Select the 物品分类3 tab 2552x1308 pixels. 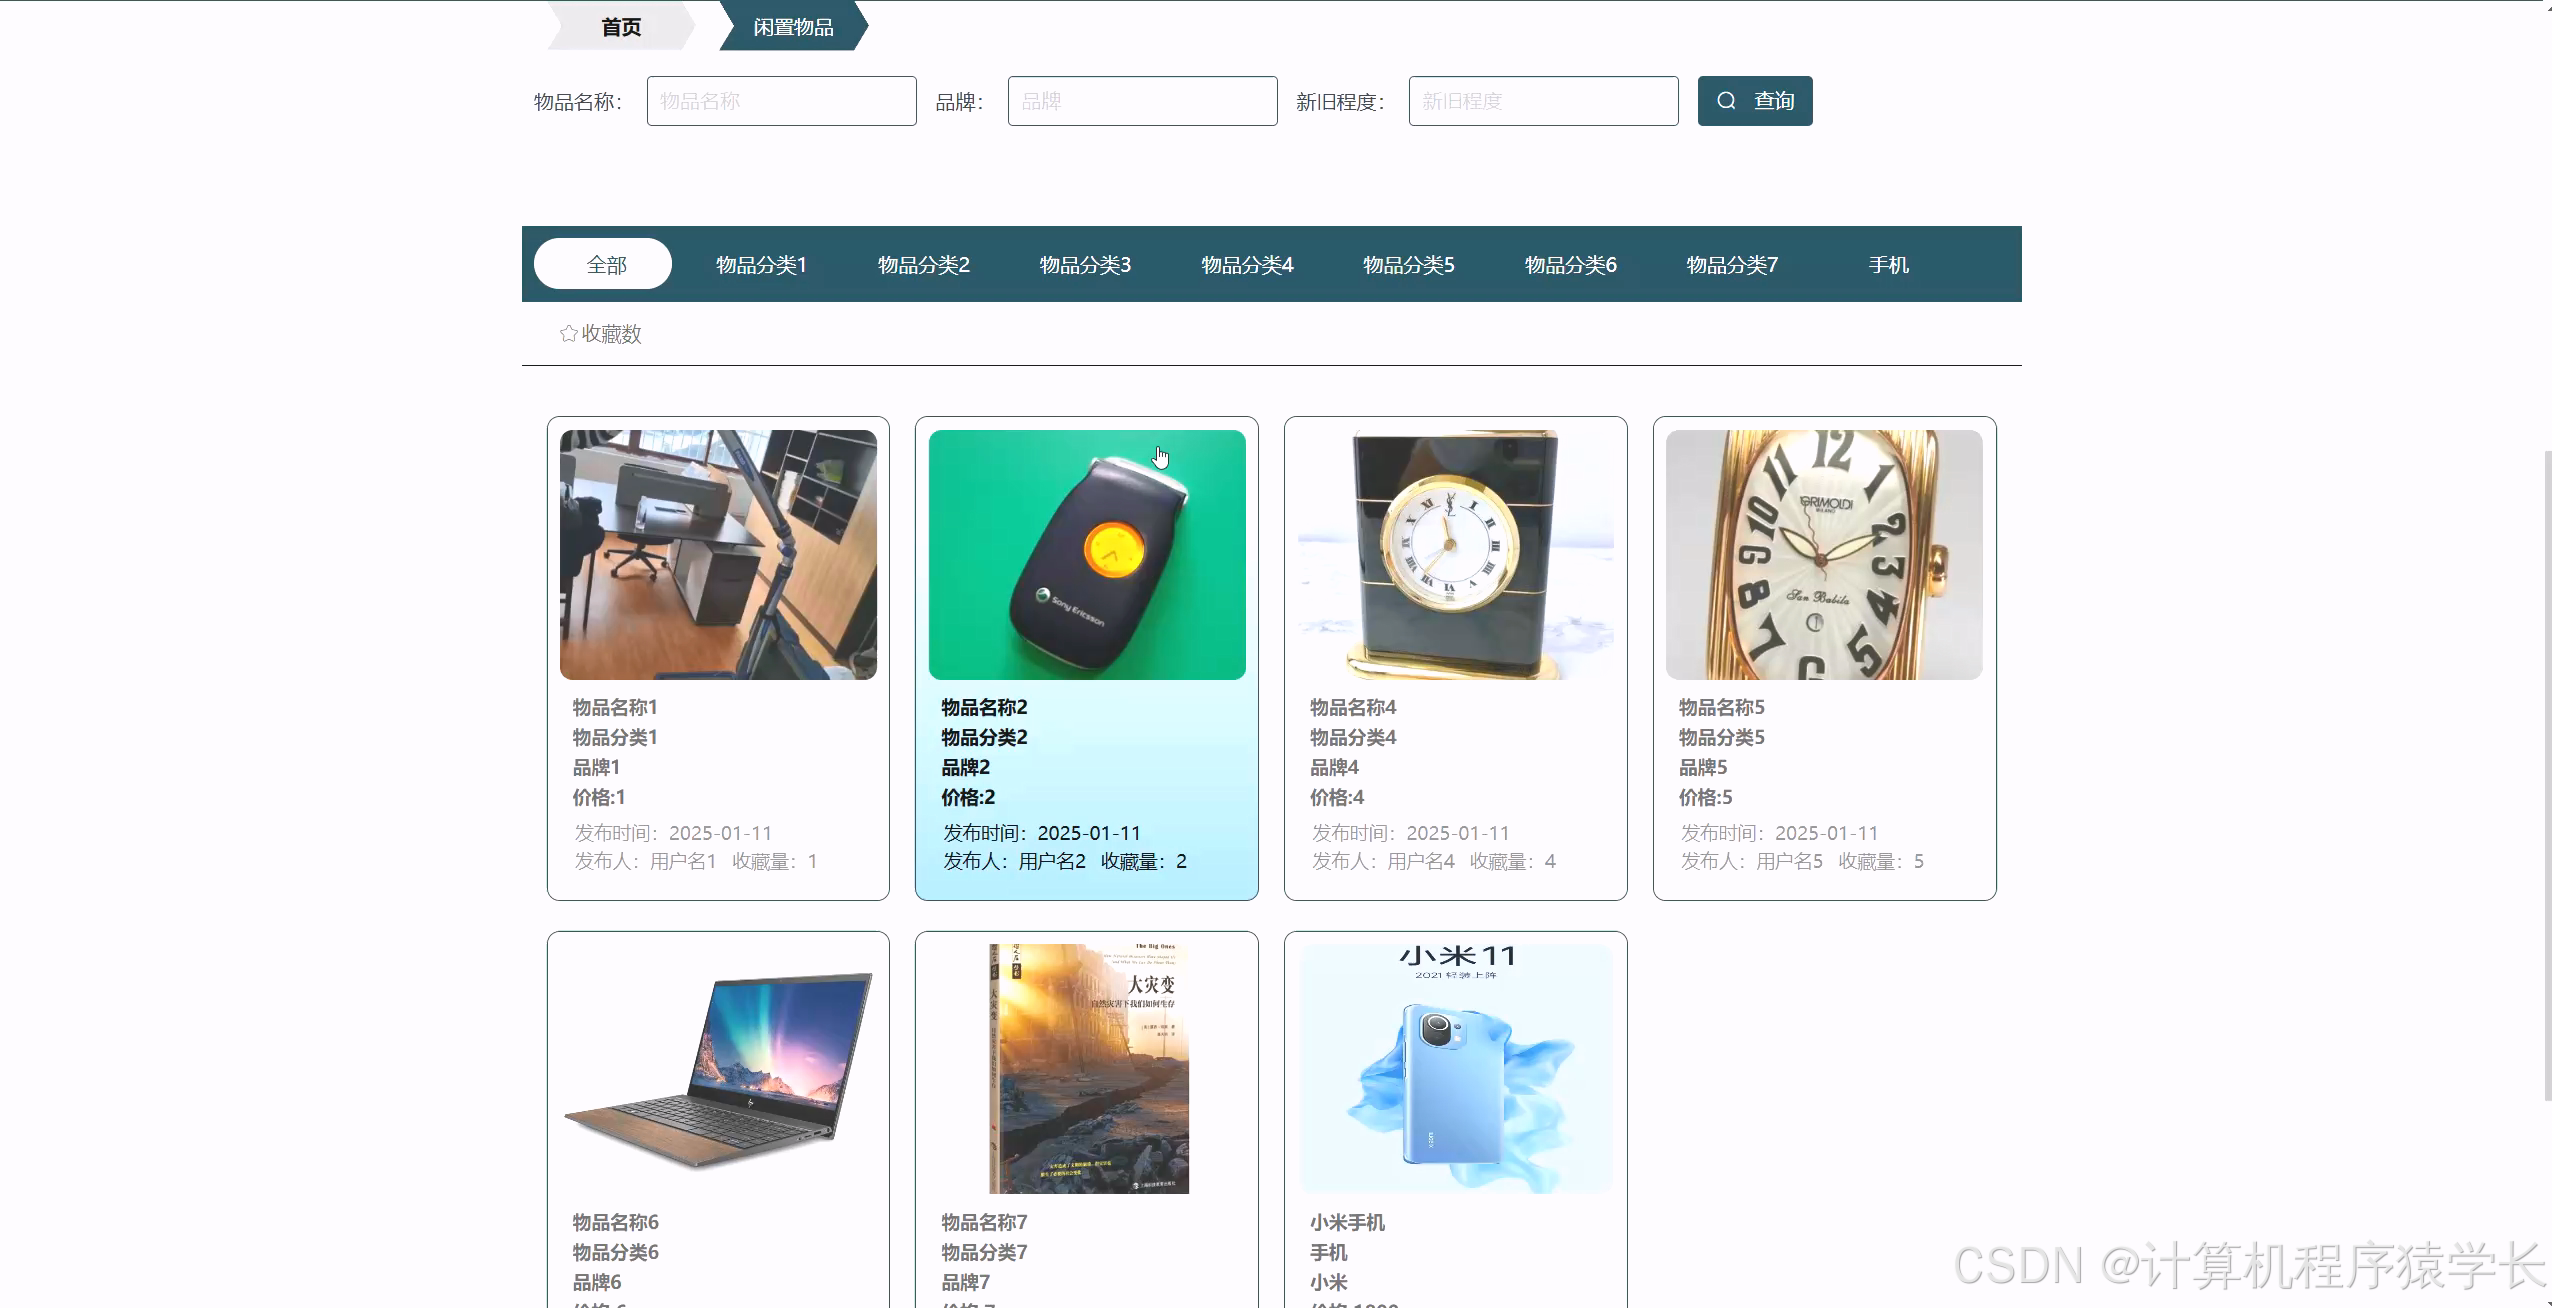click(x=1085, y=265)
